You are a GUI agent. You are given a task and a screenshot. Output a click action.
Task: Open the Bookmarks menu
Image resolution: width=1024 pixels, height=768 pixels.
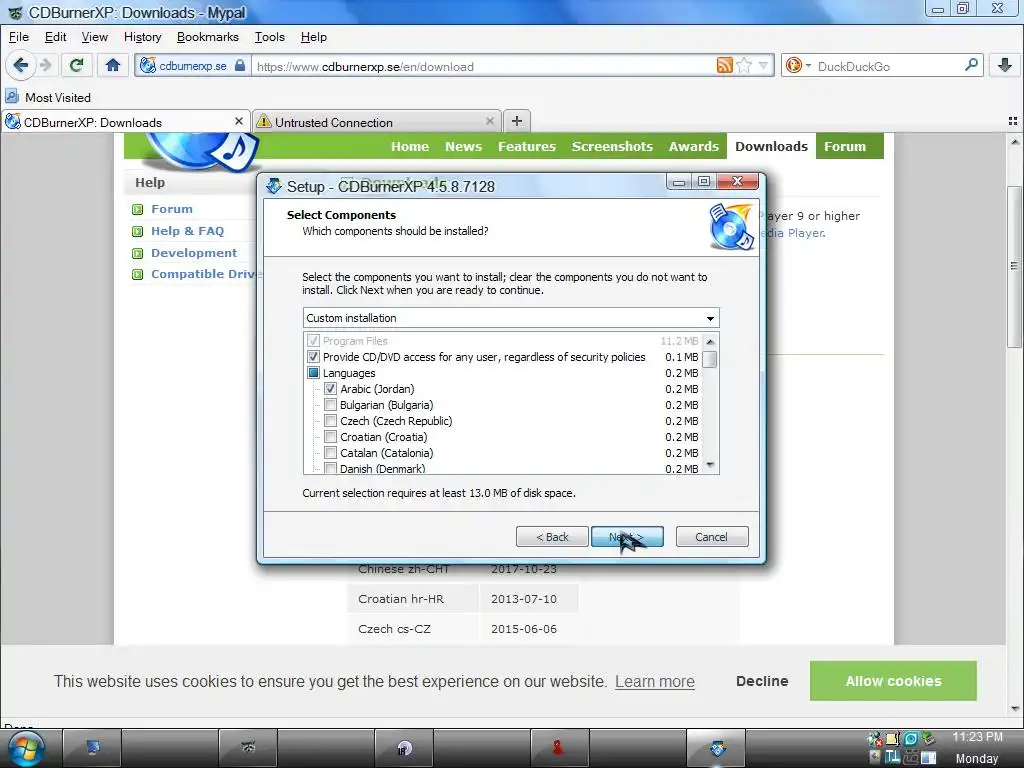tap(208, 37)
